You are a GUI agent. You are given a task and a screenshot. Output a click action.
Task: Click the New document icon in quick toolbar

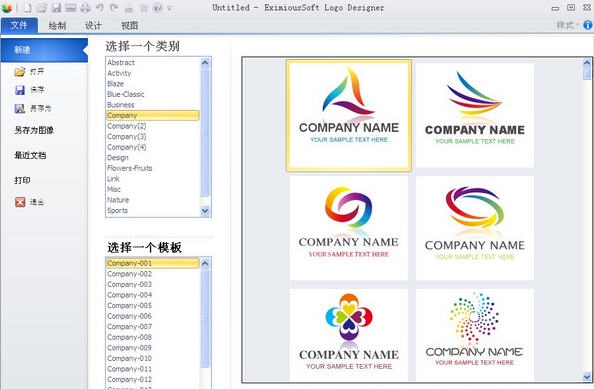click(x=28, y=8)
